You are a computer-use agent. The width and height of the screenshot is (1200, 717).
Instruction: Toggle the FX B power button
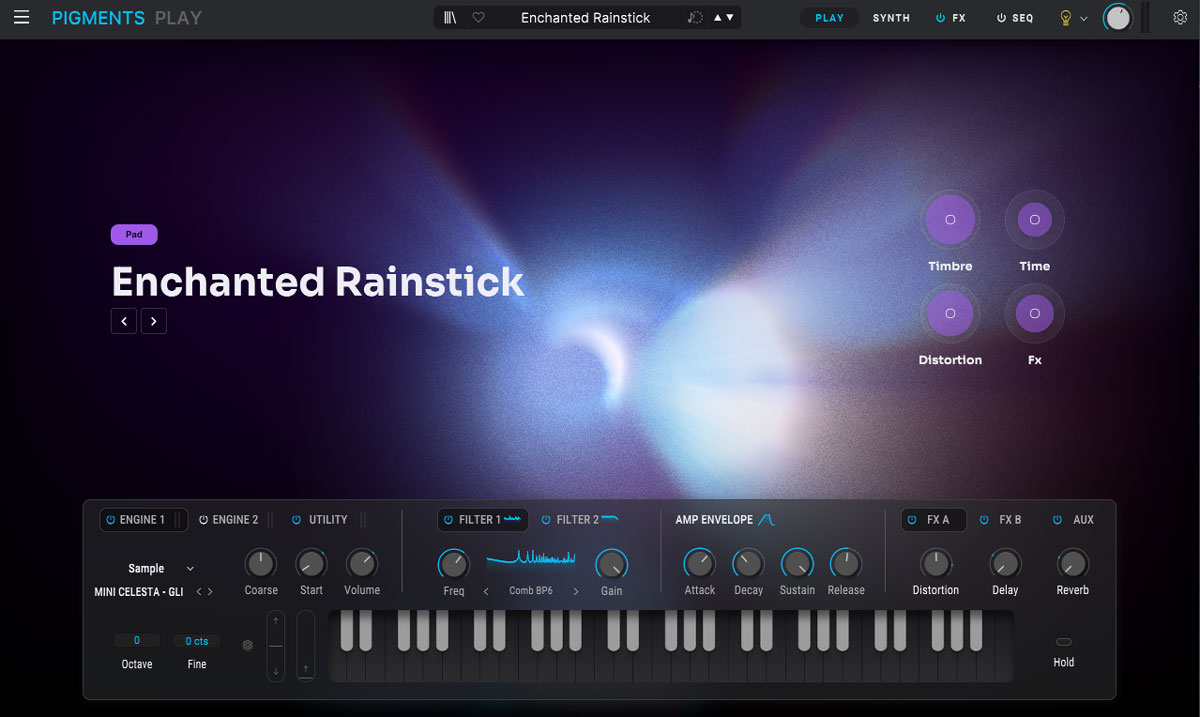(984, 520)
